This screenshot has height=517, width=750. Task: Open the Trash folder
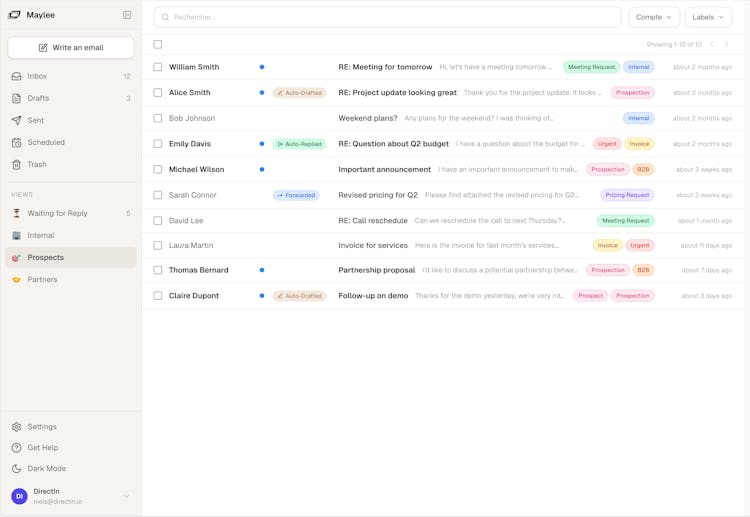pyautogui.click(x=37, y=164)
